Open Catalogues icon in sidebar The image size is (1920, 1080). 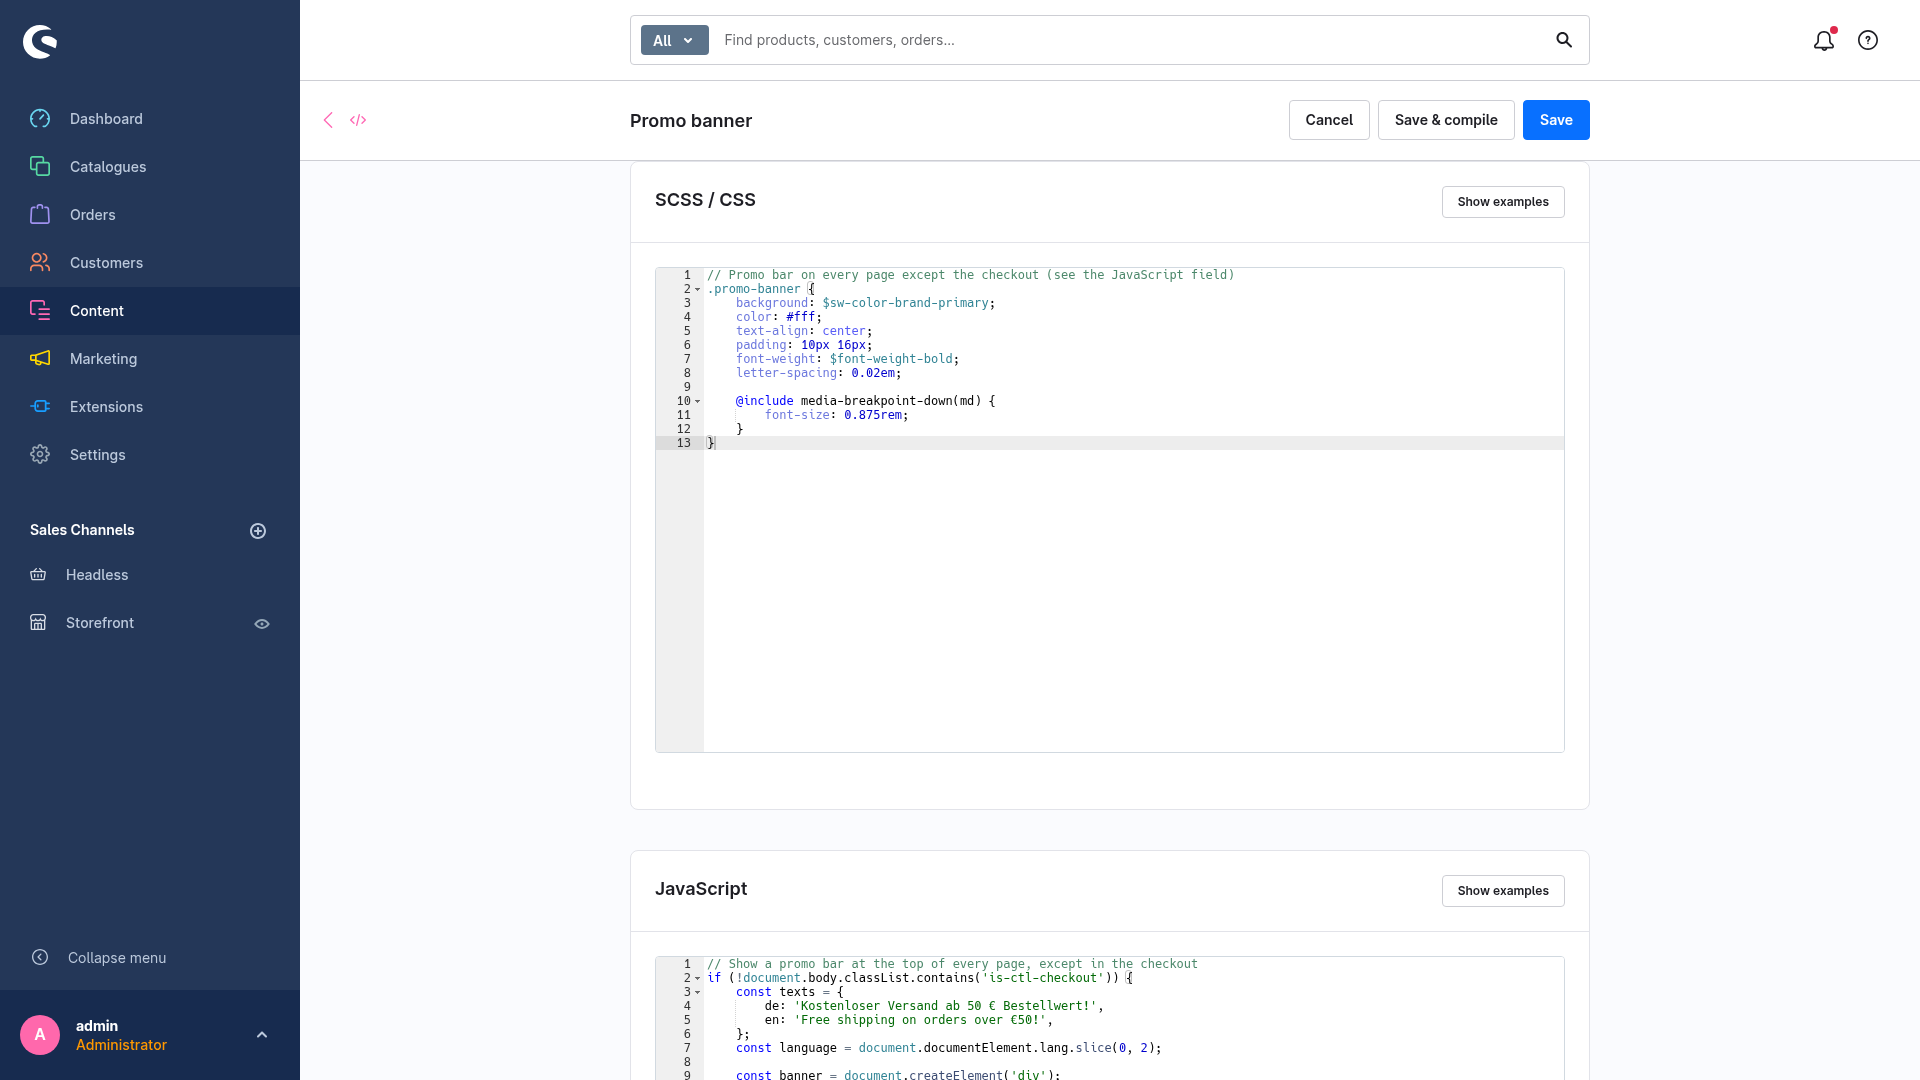tap(40, 167)
